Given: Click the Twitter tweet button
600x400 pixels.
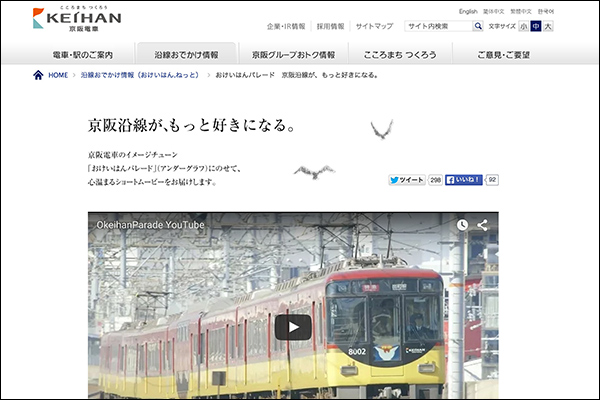Looking at the screenshot, I should tap(407, 180).
